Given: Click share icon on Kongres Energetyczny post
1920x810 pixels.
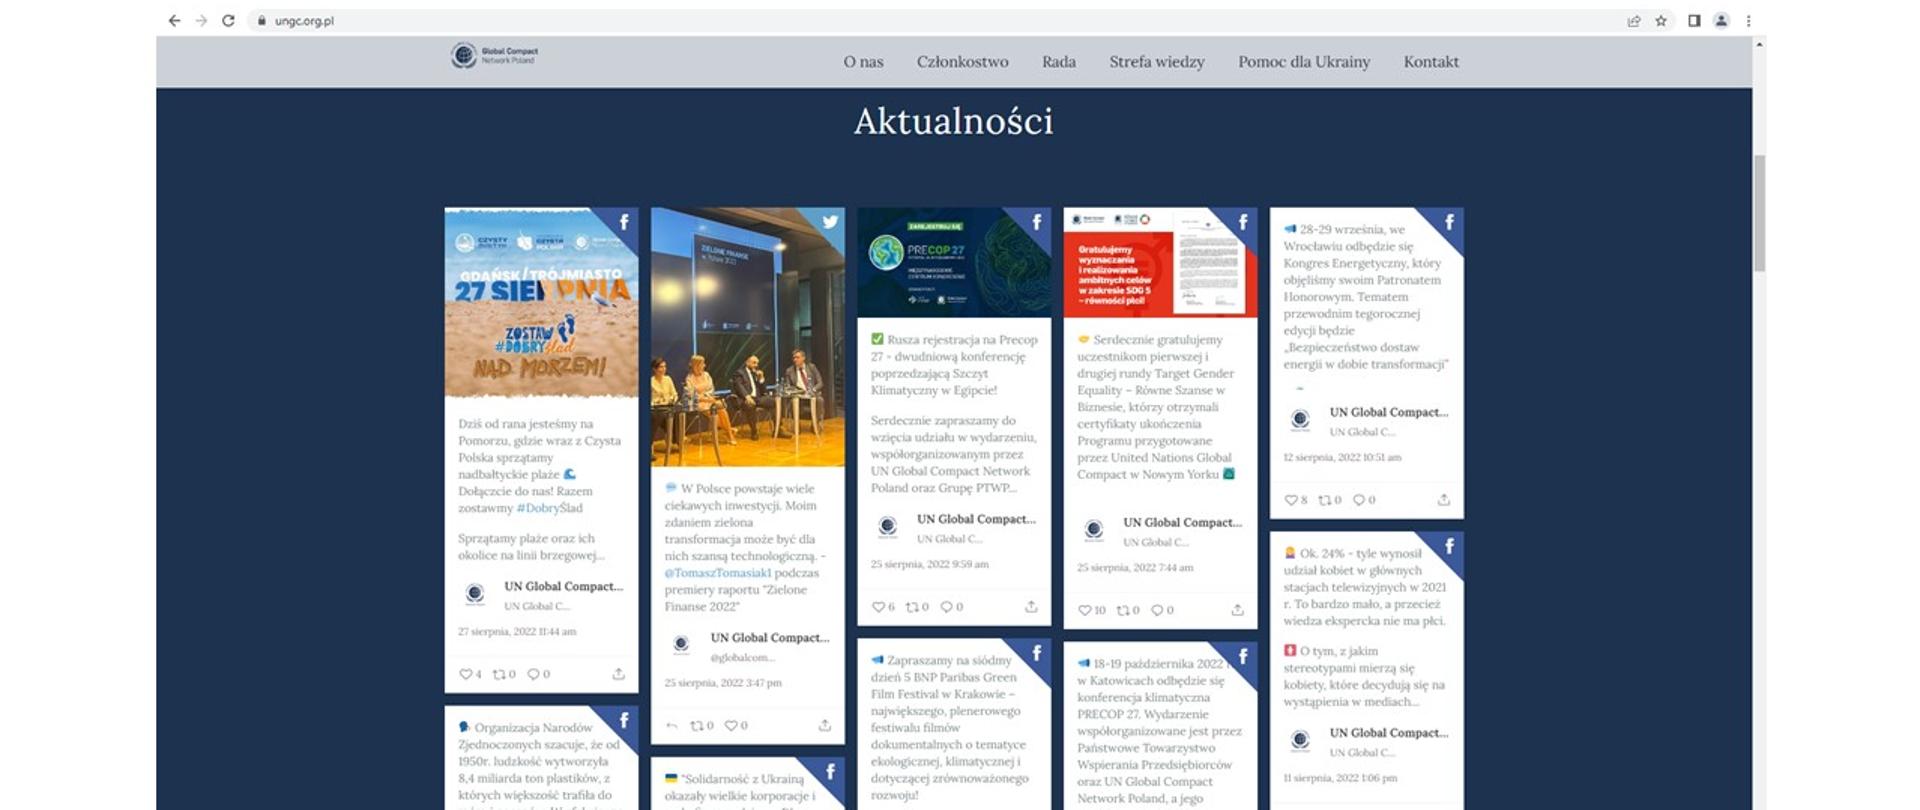Looking at the screenshot, I should pos(1443,500).
